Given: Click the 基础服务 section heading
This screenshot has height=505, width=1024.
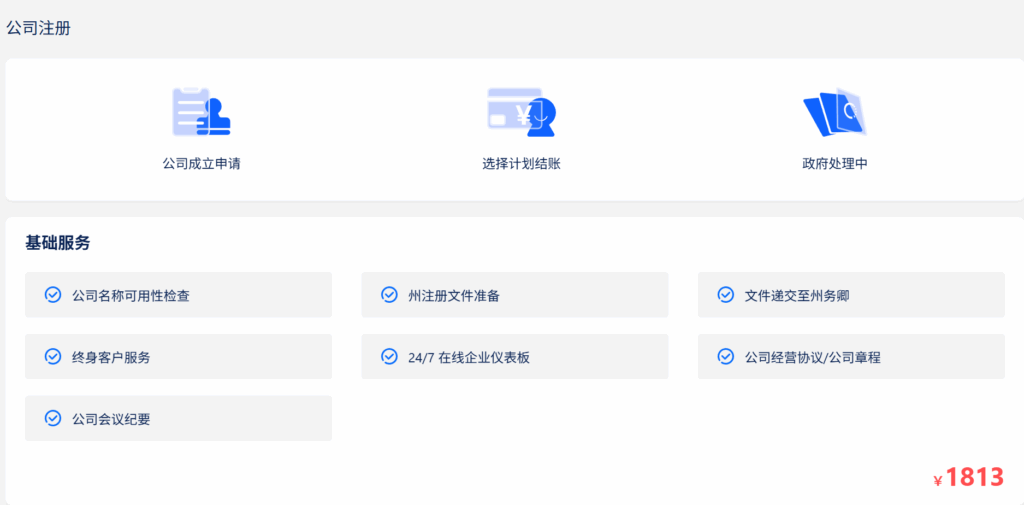Looking at the screenshot, I should coord(57,243).
